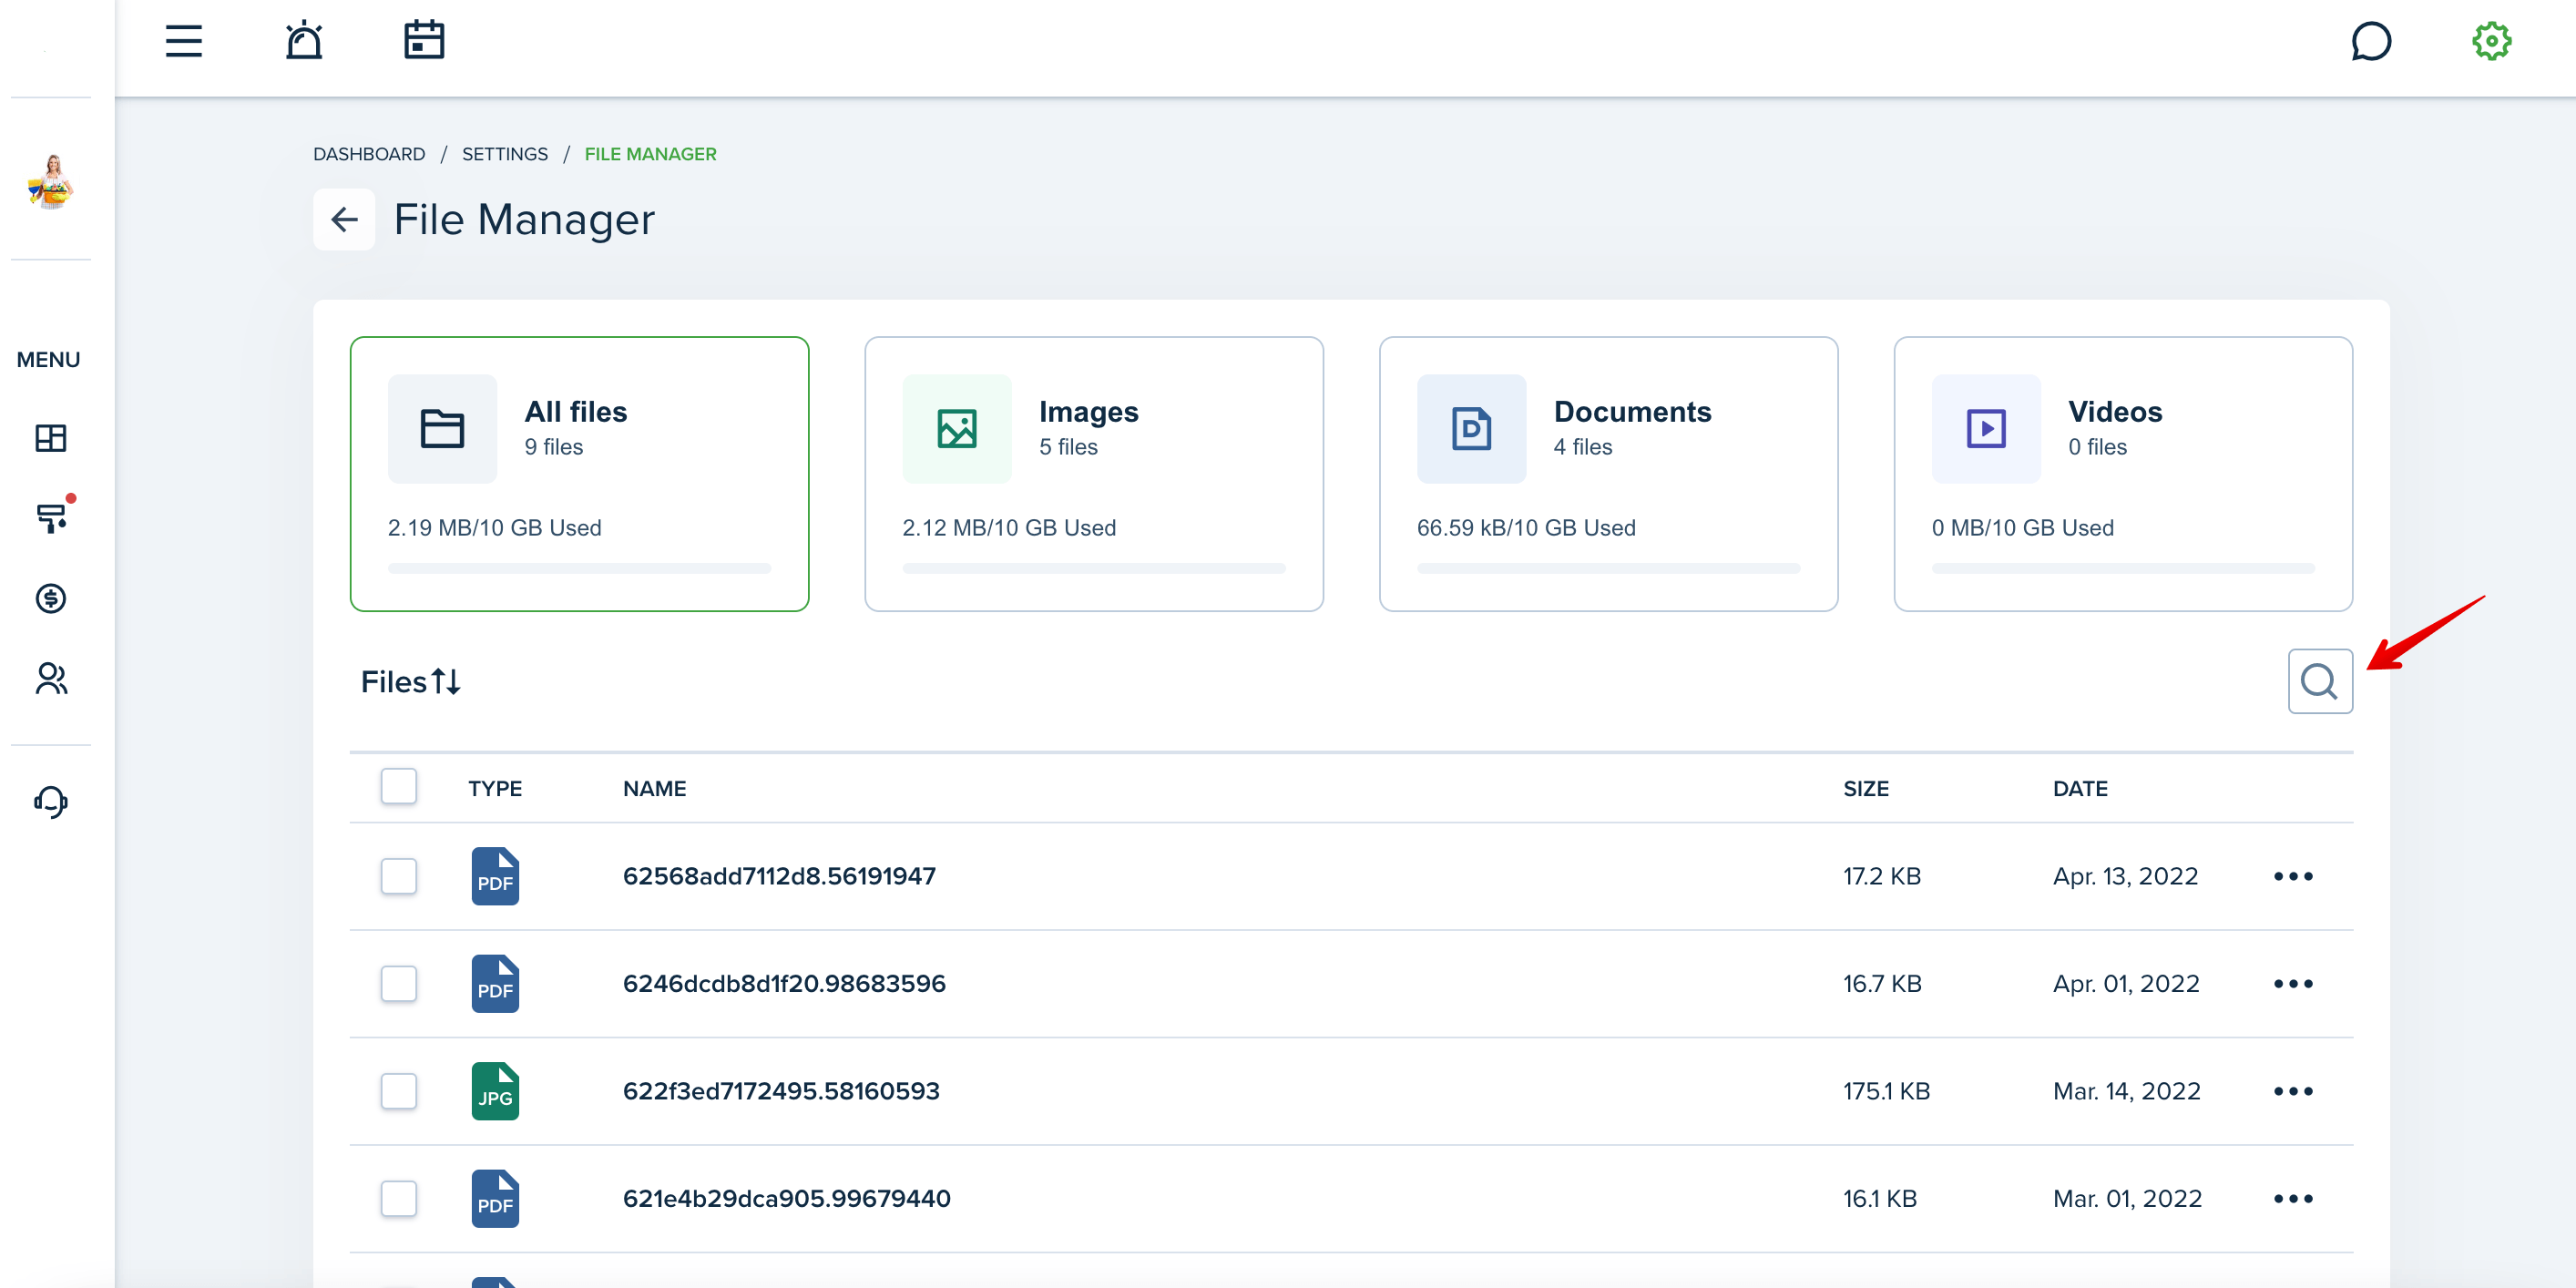This screenshot has width=2576, height=1288.
Task: Click the user profile avatar
Action: click(51, 181)
